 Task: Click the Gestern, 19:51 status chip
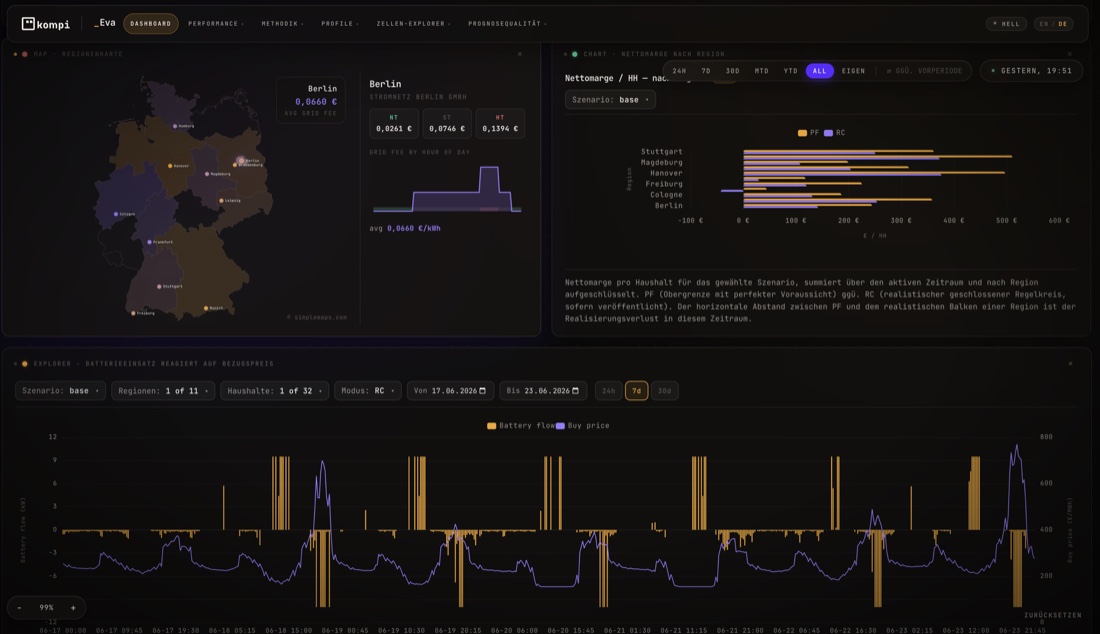pyautogui.click(x=1031, y=71)
